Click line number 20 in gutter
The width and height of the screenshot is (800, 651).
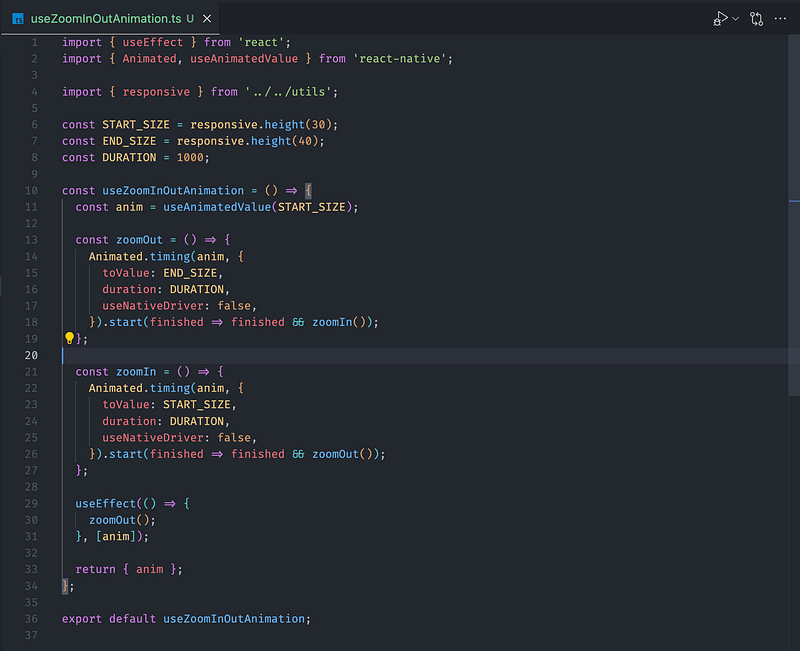31,355
